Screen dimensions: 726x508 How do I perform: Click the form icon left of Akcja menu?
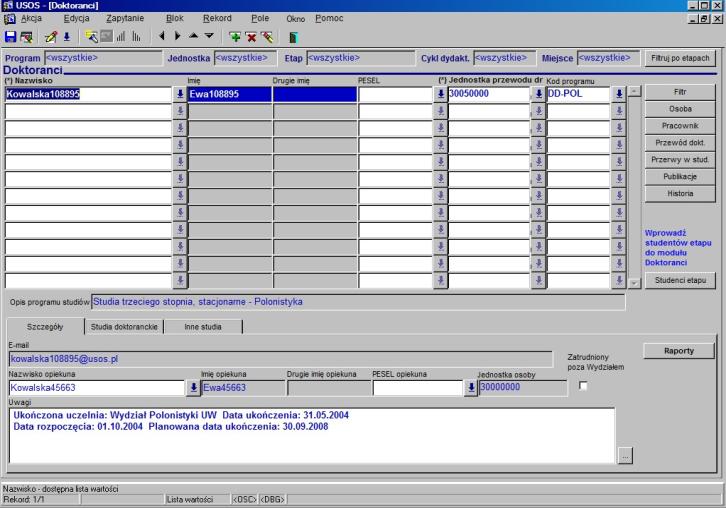pos(9,19)
